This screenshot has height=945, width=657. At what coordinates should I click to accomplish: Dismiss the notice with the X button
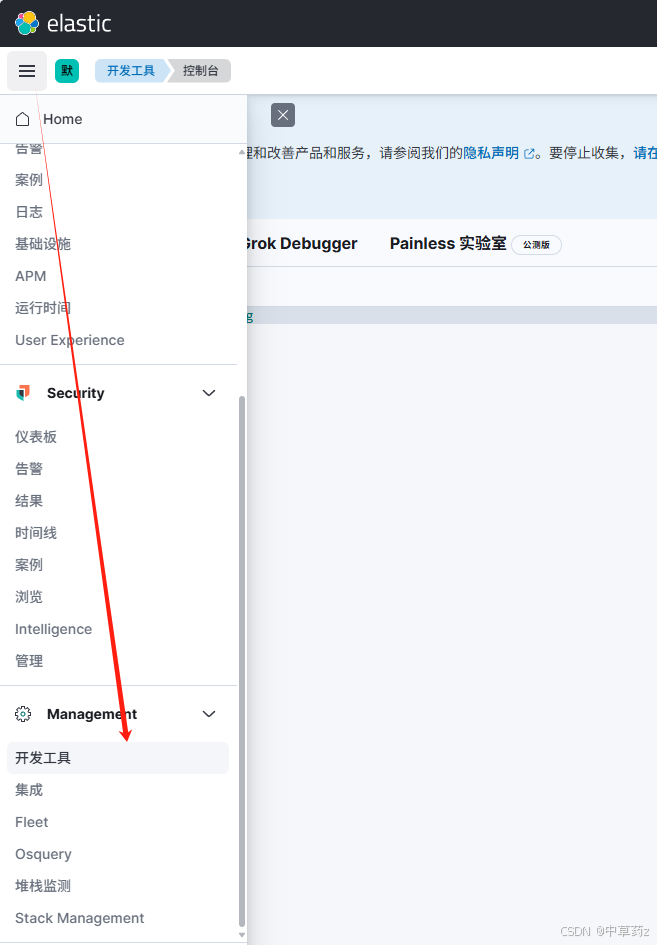283,115
